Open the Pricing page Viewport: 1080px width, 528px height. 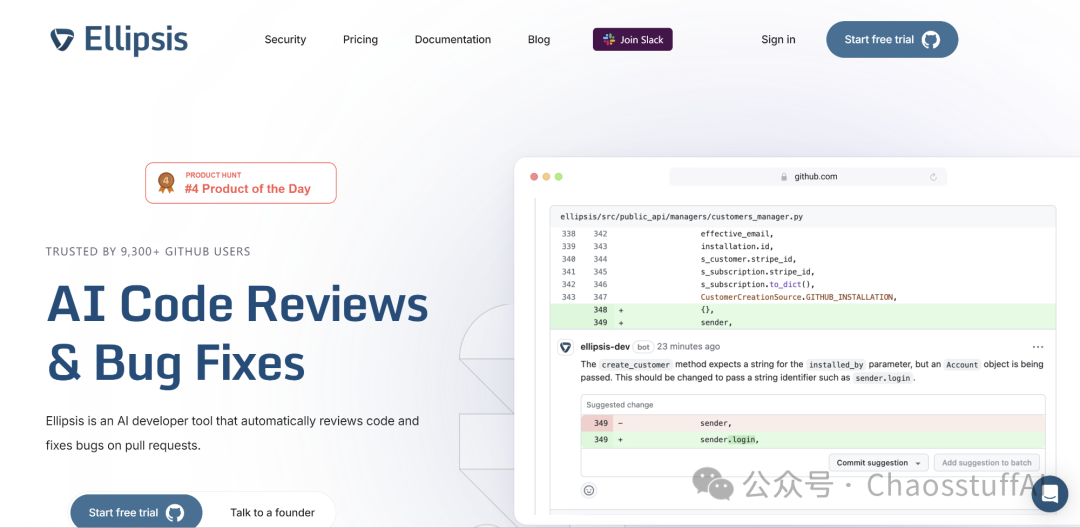[360, 40]
